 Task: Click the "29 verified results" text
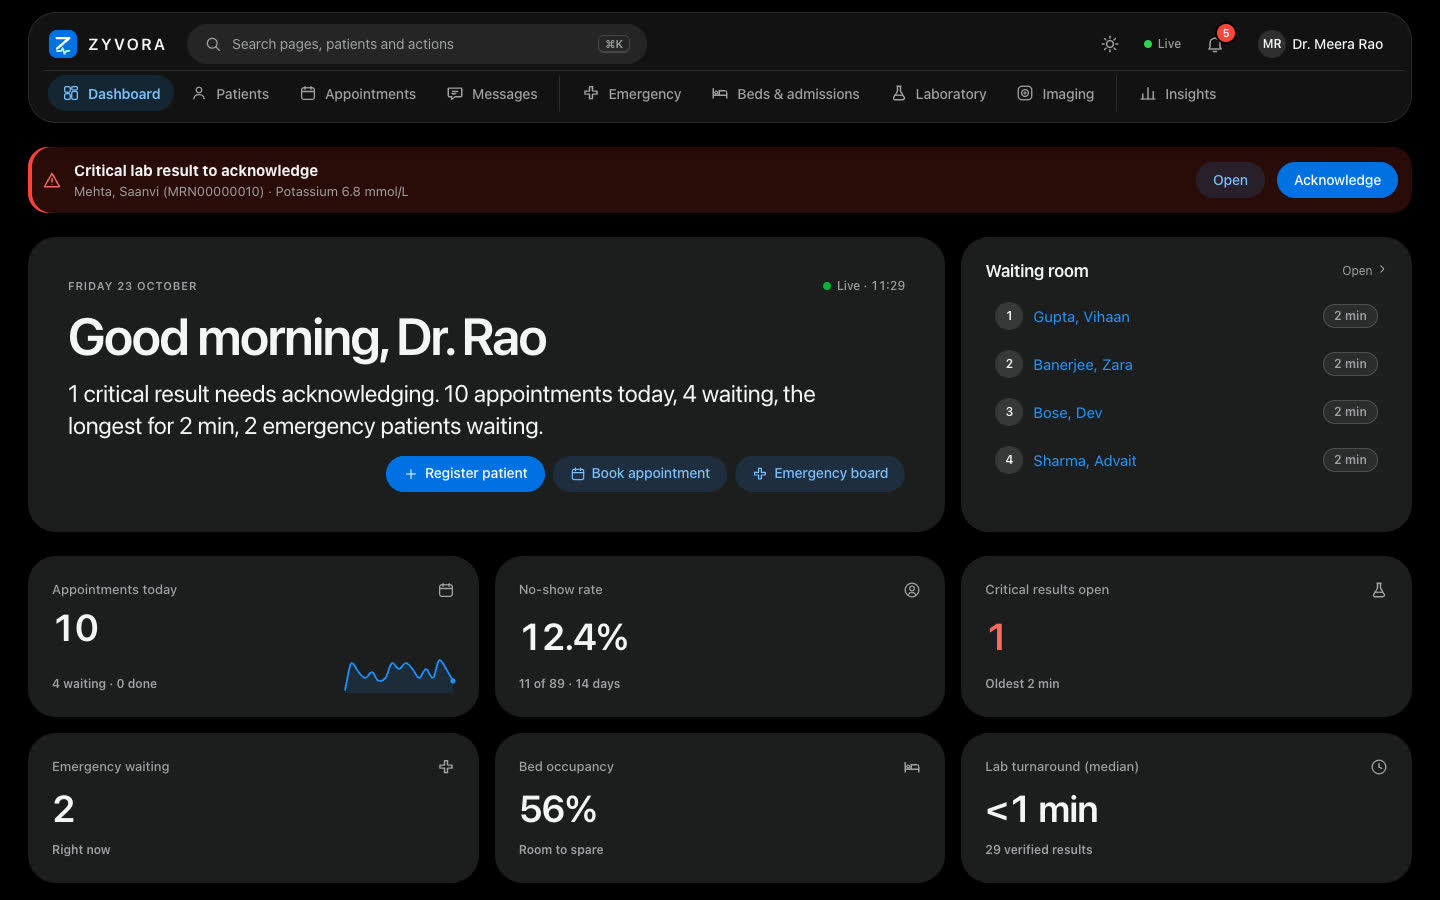click(1039, 850)
